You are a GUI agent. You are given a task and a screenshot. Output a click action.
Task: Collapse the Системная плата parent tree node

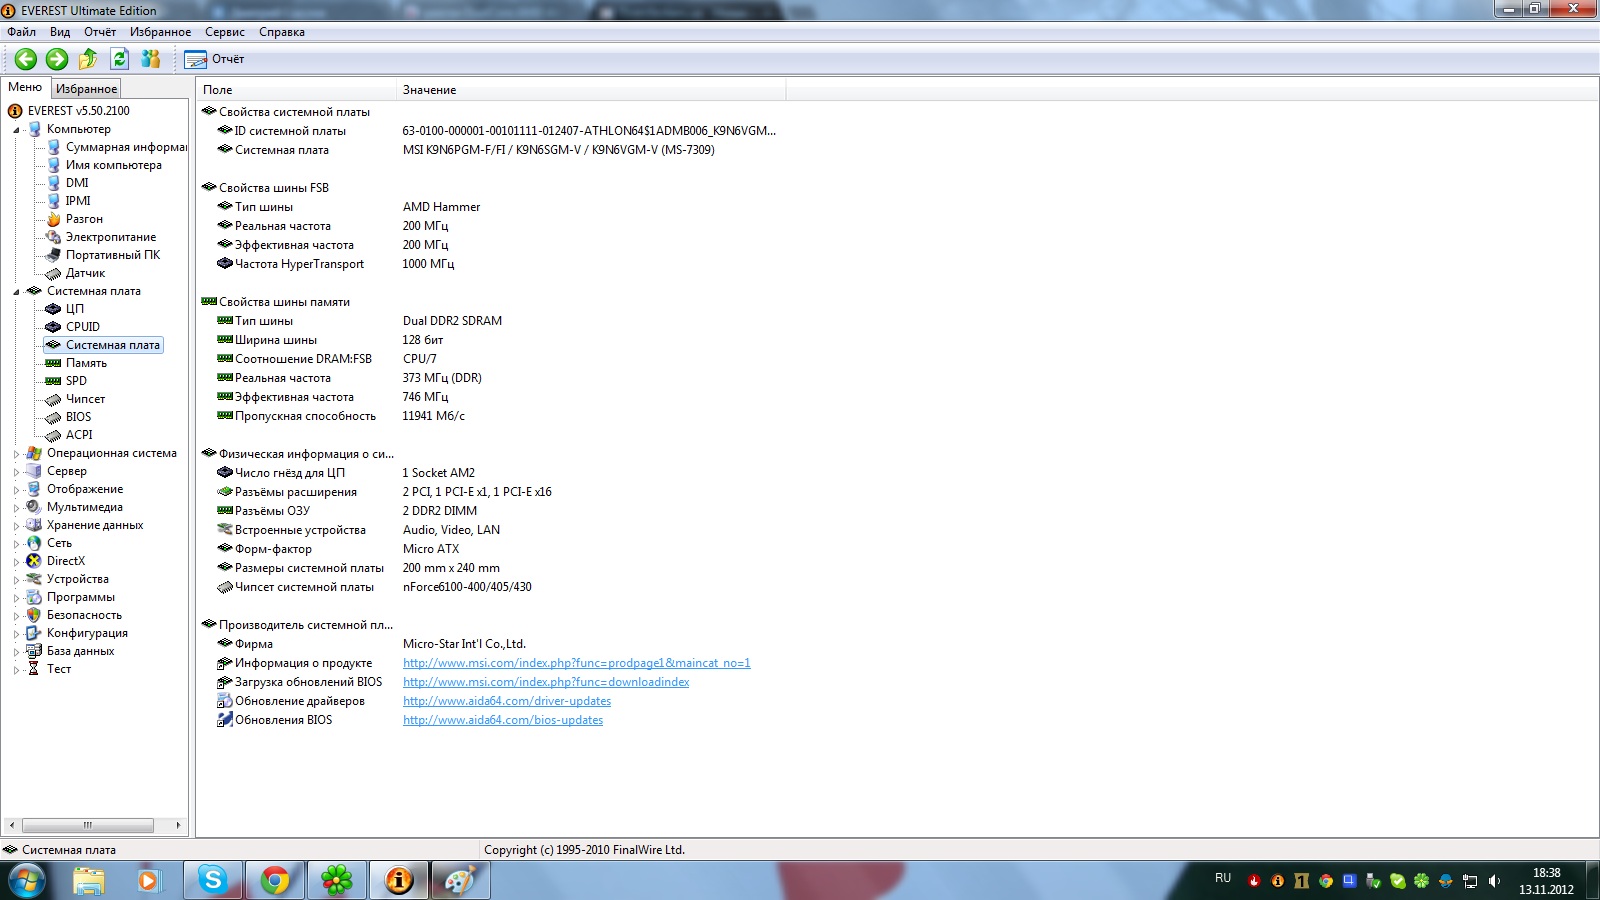tap(16, 292)
